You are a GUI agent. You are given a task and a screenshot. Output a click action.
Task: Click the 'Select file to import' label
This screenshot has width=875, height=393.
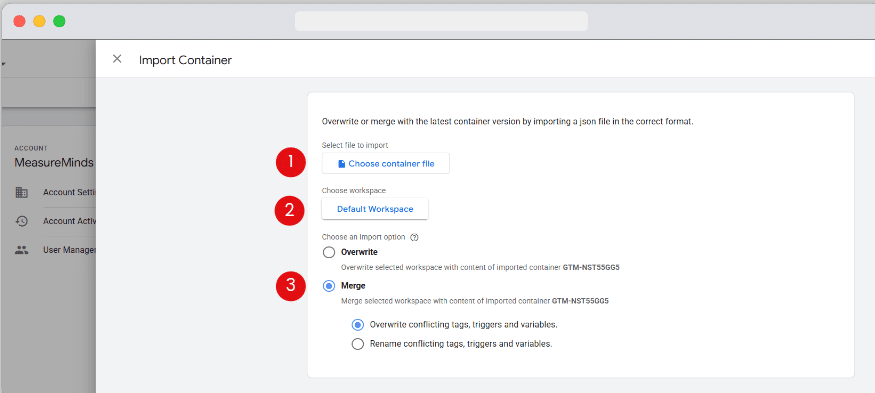[355, 145]
